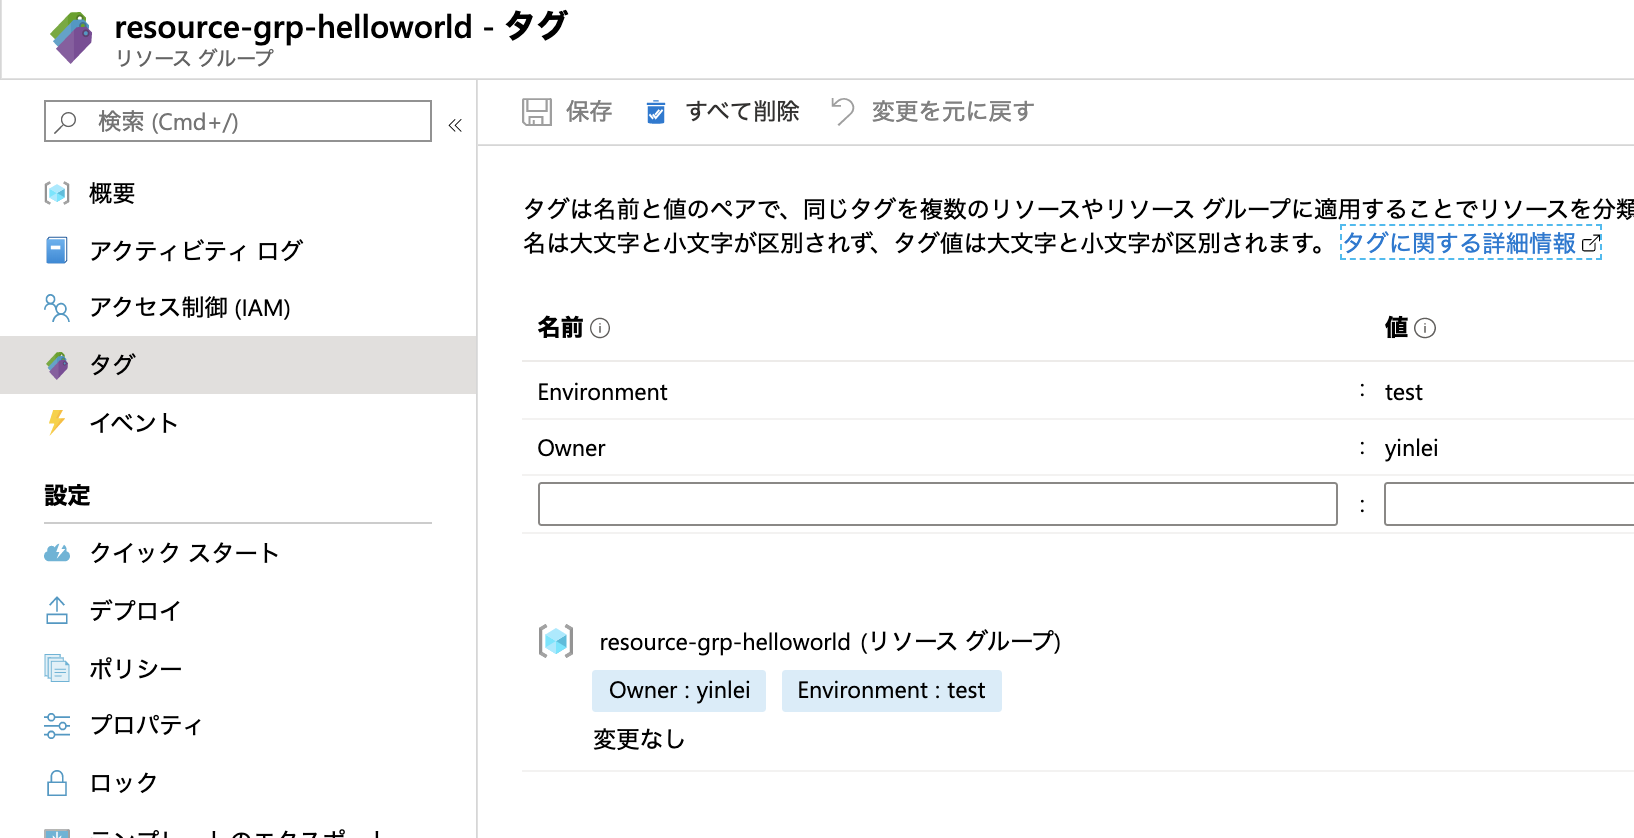Click the search magnifier icon in sidebar
This screenshot has width=1634, height=838.
[x=66, y=122]
